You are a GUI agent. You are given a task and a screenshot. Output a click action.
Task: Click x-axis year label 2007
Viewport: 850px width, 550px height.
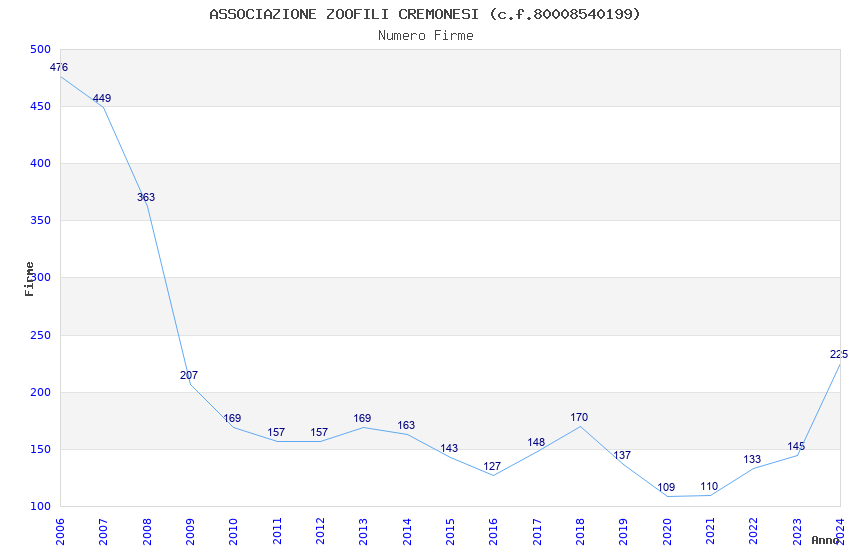pyautogui.click(x=103, y=532)
